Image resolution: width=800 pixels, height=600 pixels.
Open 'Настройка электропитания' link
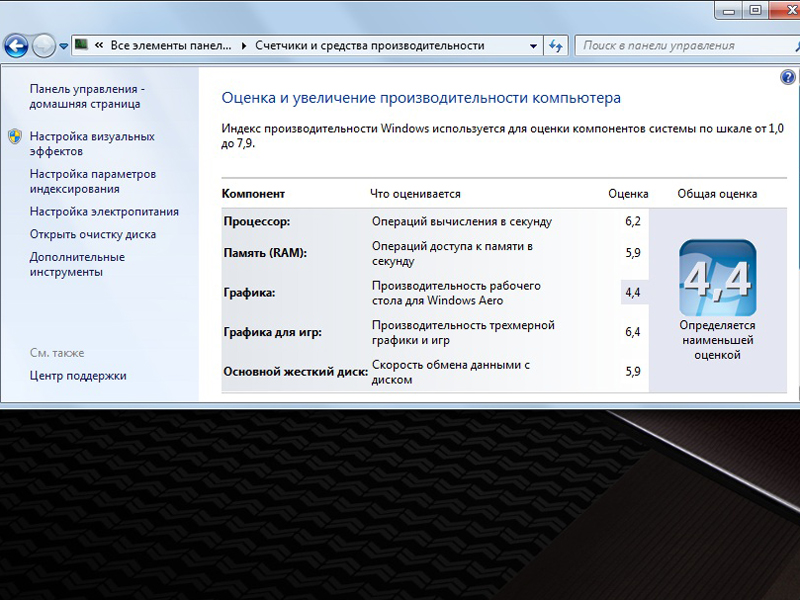click(x=104, y=212)
